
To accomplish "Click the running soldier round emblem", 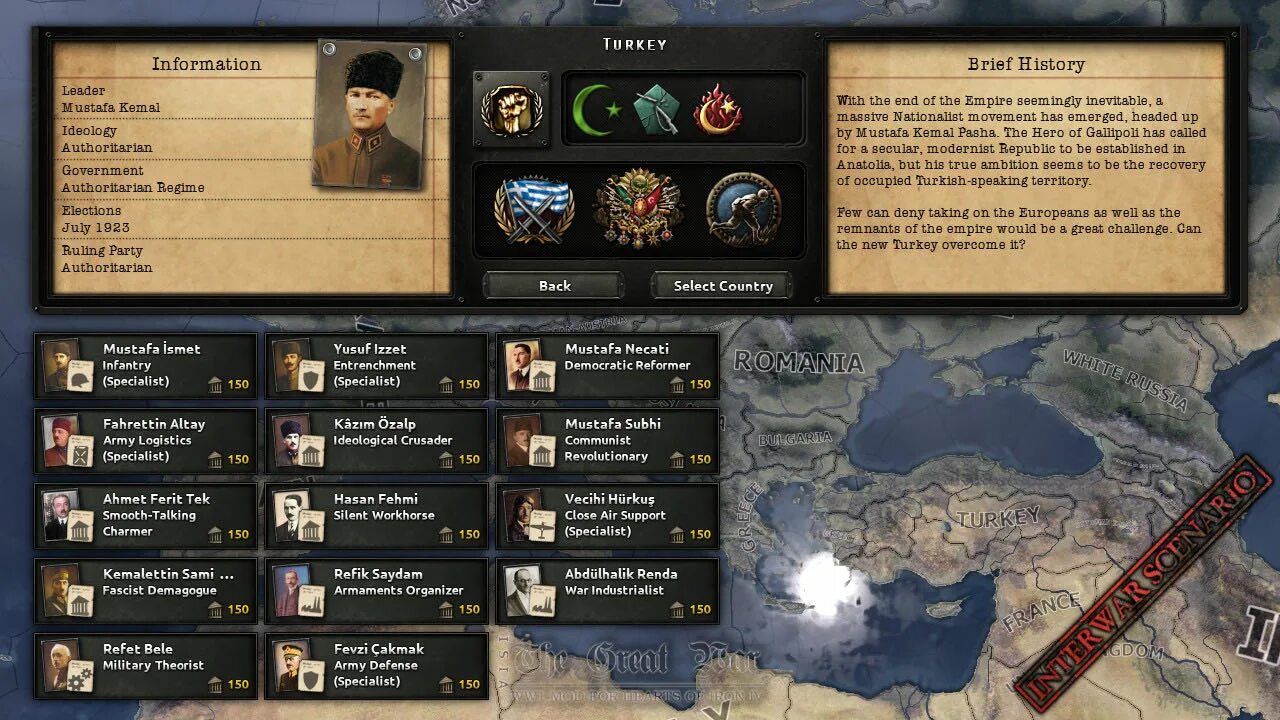I will click(742, 209).
